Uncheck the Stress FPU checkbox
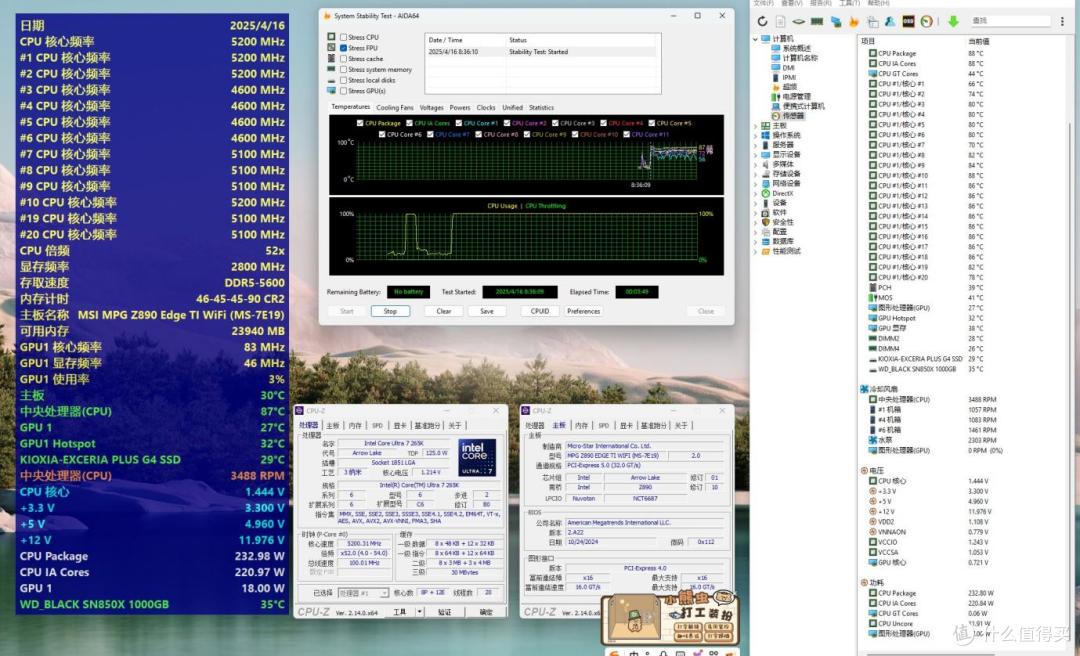This screenshot has width=1080, height=656. [344, 48]
